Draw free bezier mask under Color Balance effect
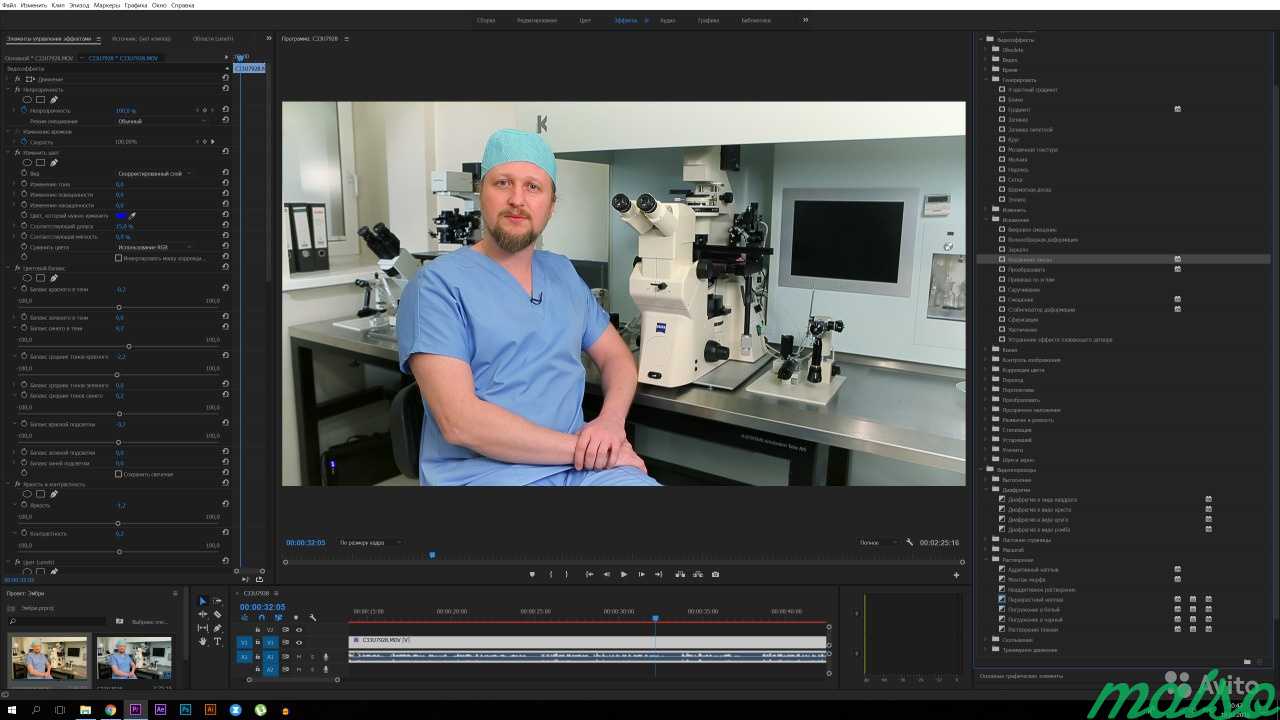This screenshot has width=1280, height=720. coord(54,278)
